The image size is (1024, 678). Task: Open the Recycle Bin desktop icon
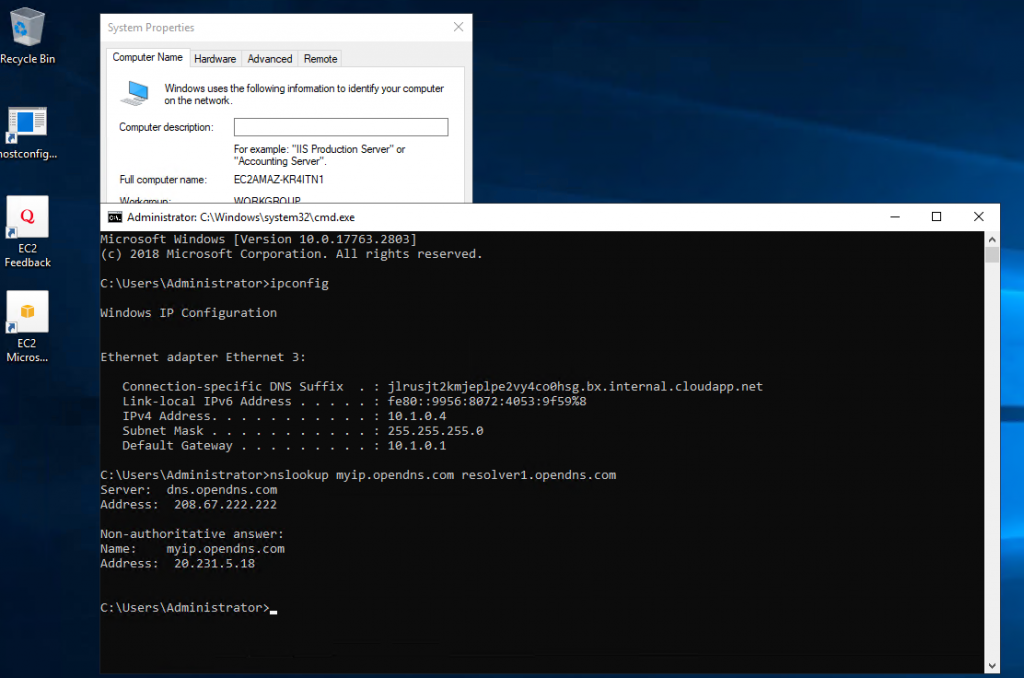coord(27,28)
